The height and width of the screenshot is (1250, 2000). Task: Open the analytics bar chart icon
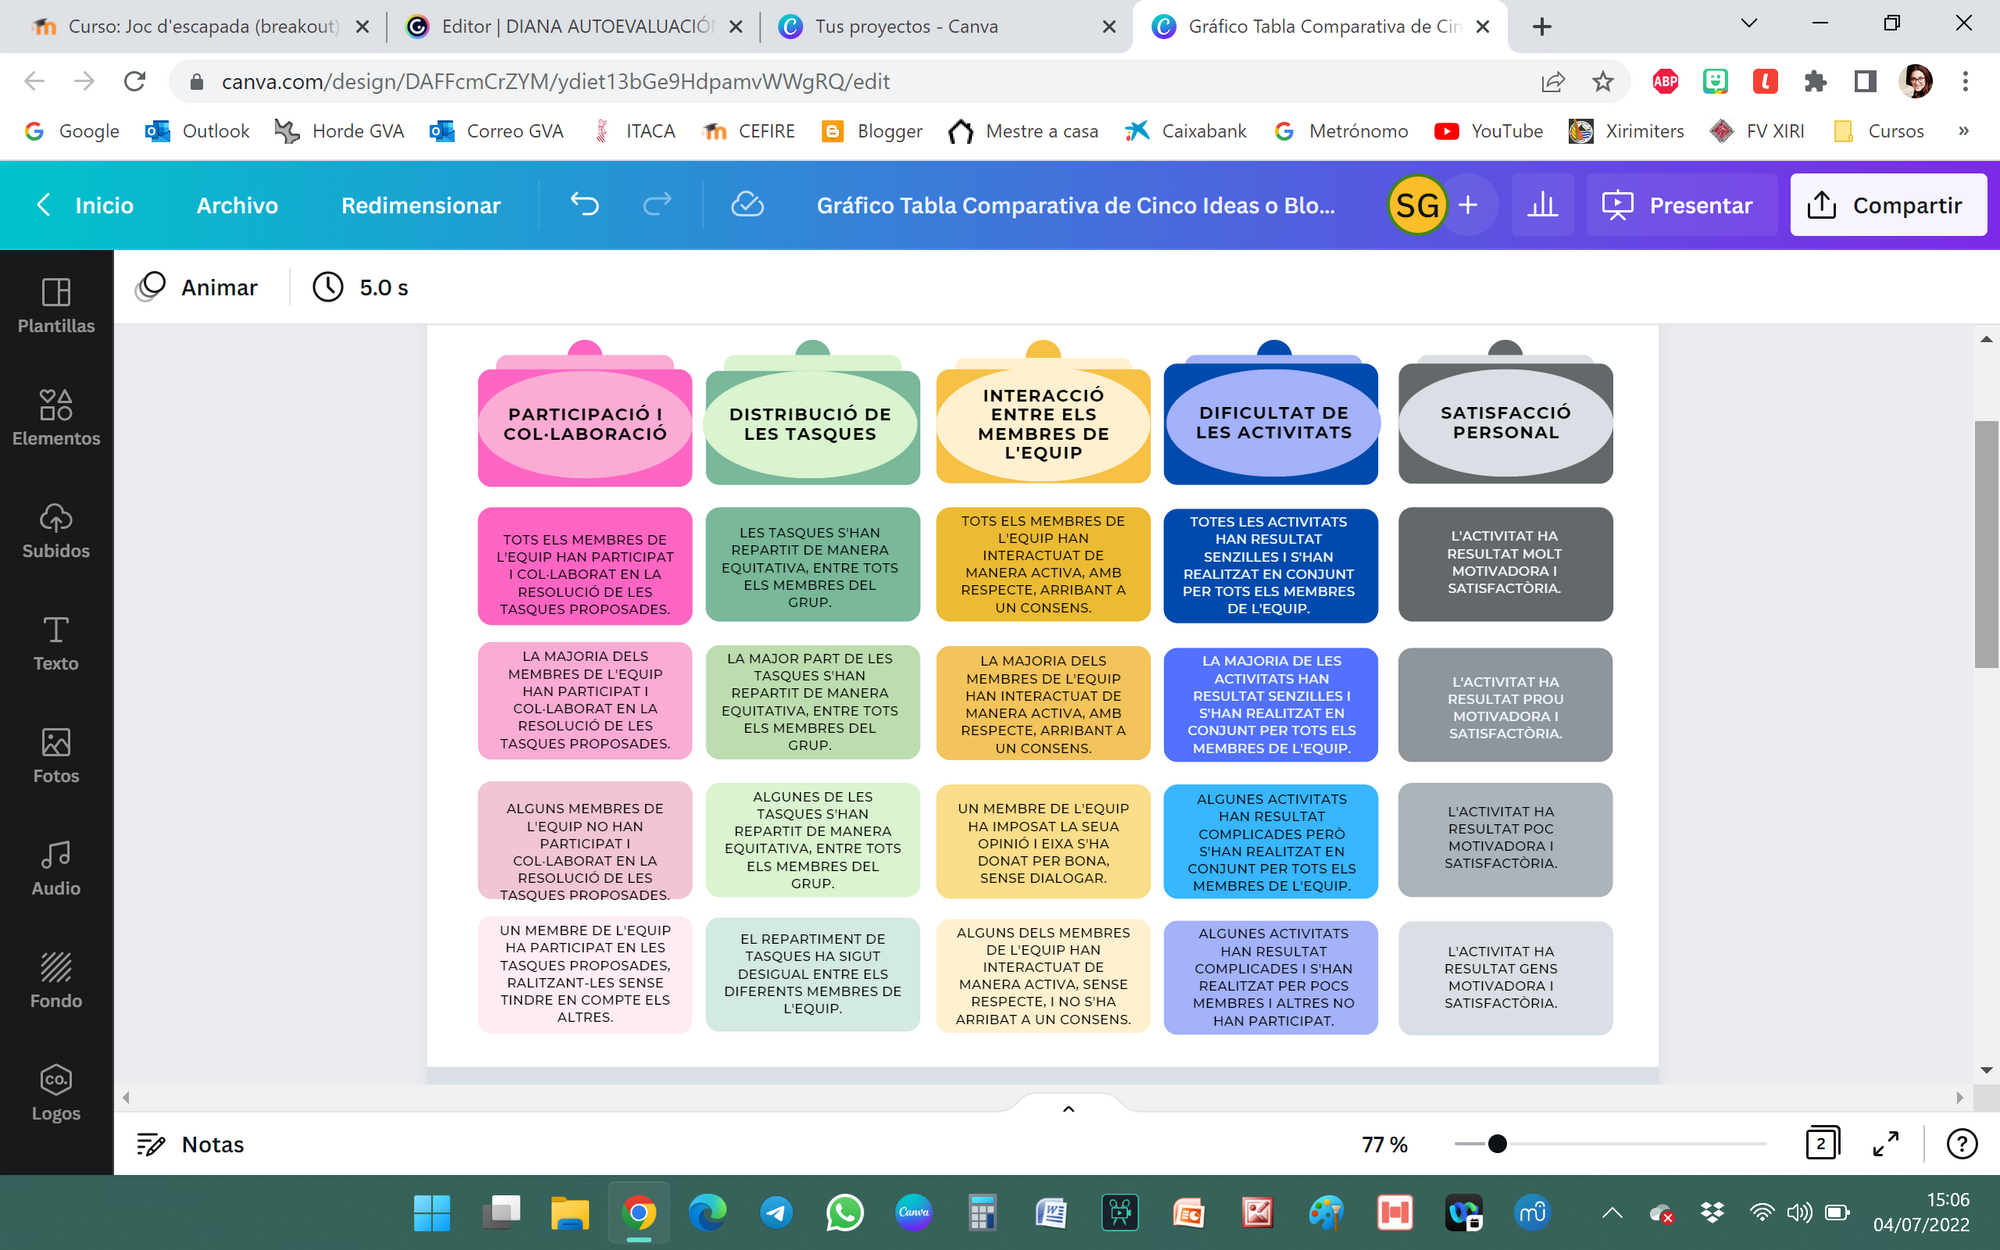[x=1543, y=205]
